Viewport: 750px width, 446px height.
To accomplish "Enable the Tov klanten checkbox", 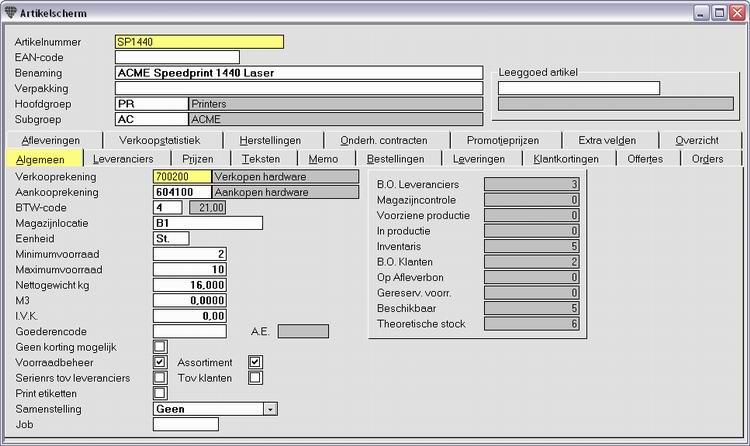I will (255, 378).
